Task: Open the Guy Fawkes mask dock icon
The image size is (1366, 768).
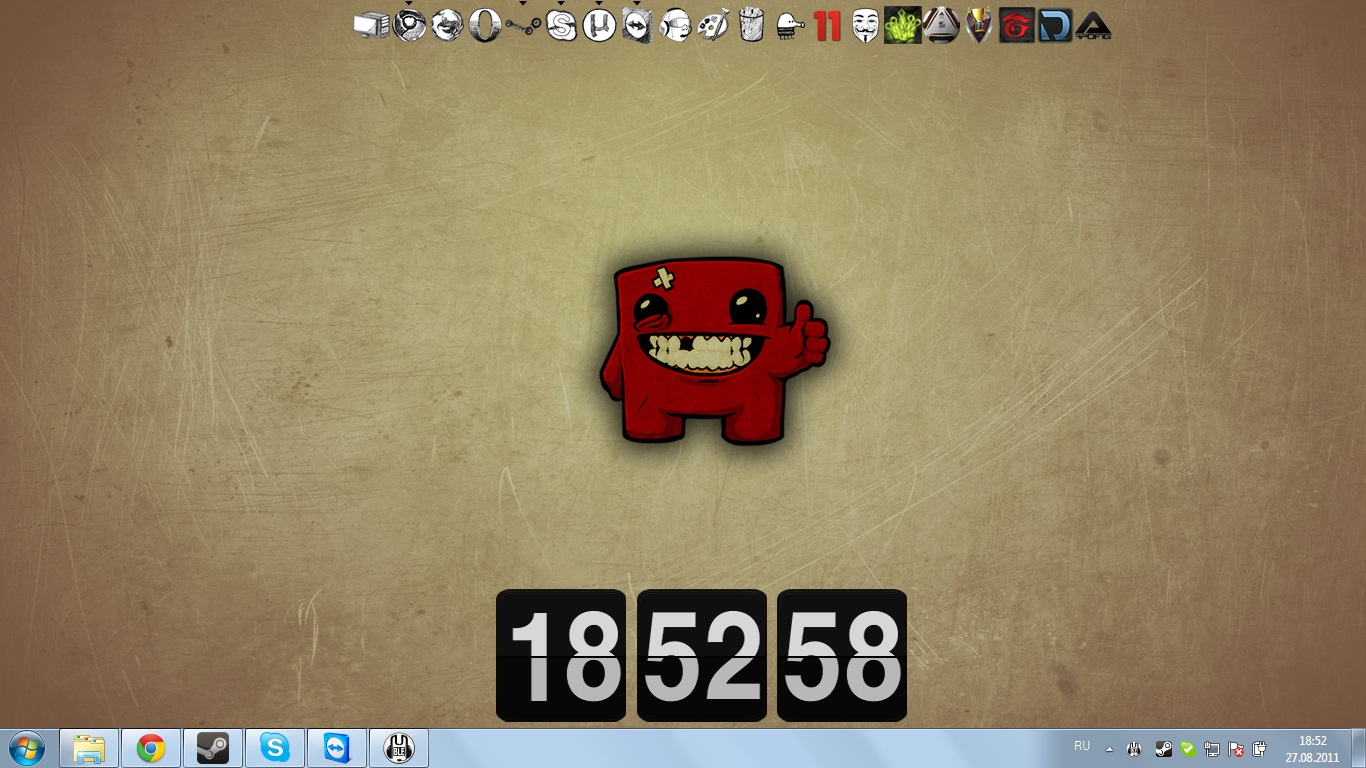Action: pos(865,25)
